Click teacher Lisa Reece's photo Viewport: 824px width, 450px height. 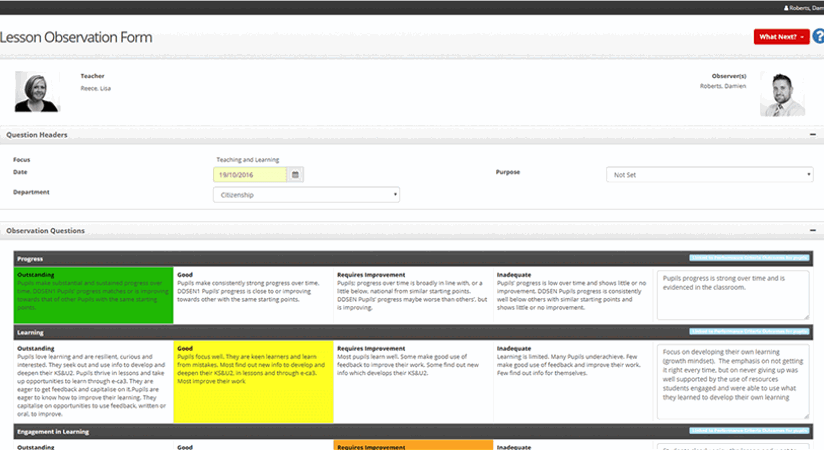click(x=37, y=91)
